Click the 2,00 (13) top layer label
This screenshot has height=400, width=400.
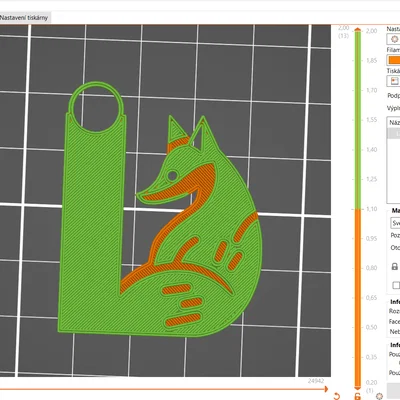[x=343, y=32]
